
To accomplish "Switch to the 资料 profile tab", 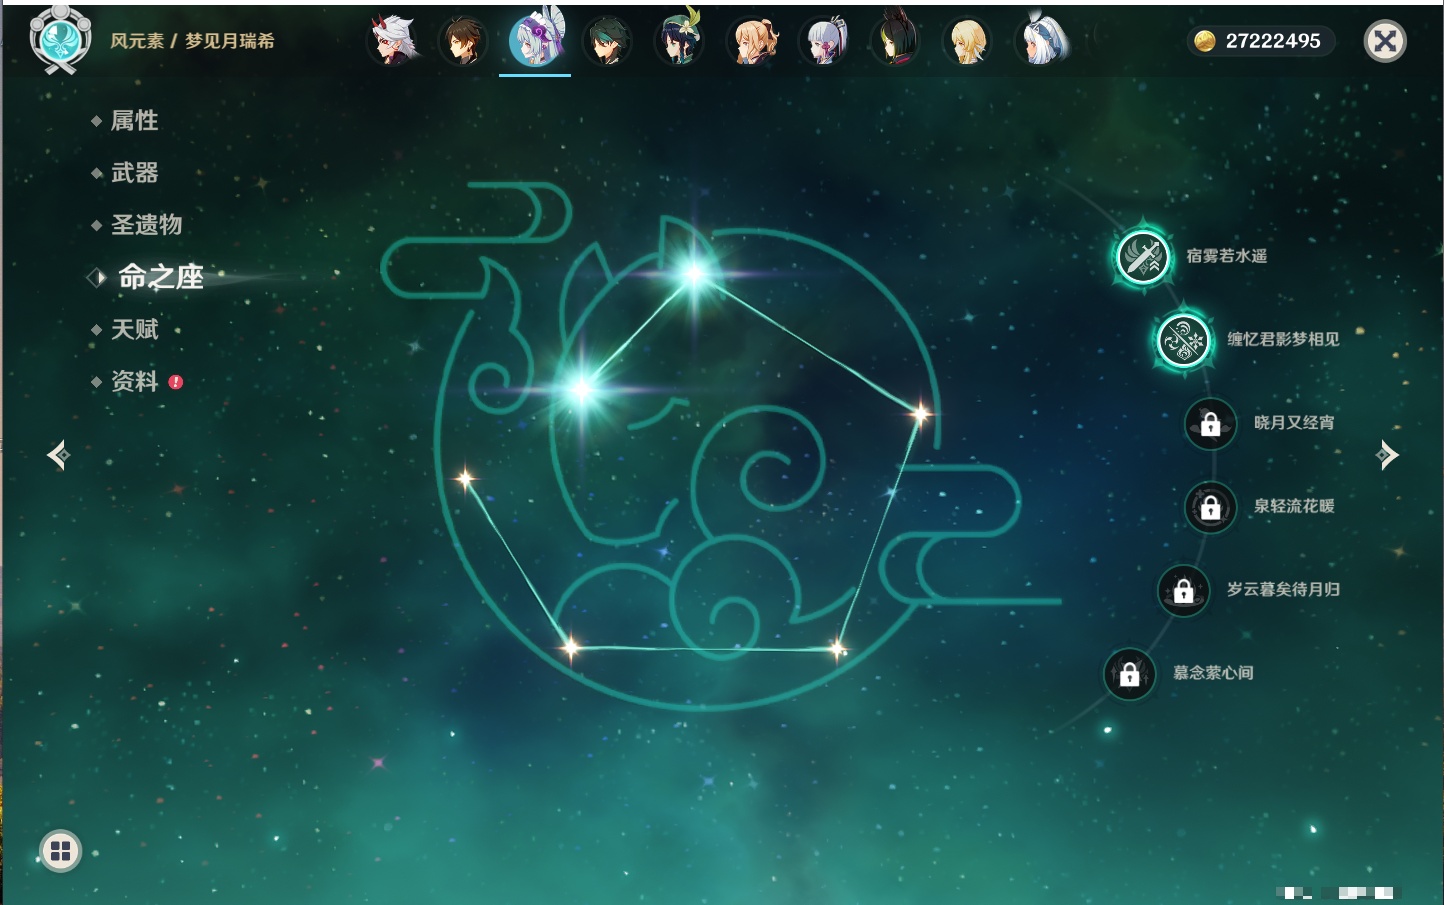I will [x=134, y=381].
